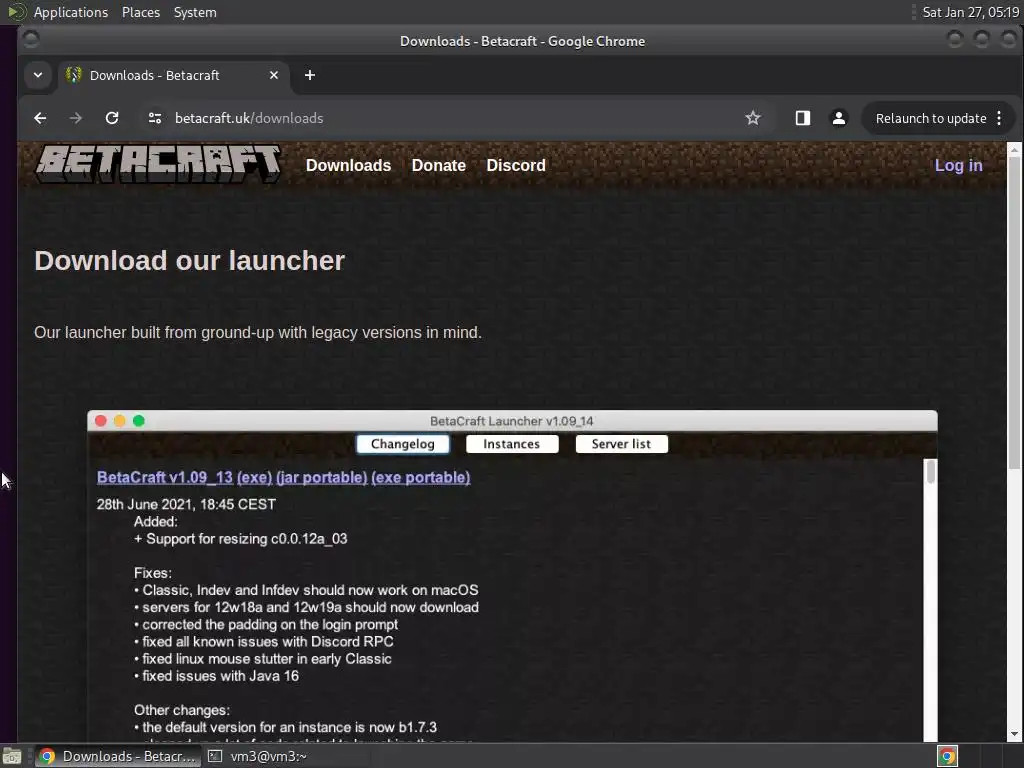Open the Places menu

[141, 12]
